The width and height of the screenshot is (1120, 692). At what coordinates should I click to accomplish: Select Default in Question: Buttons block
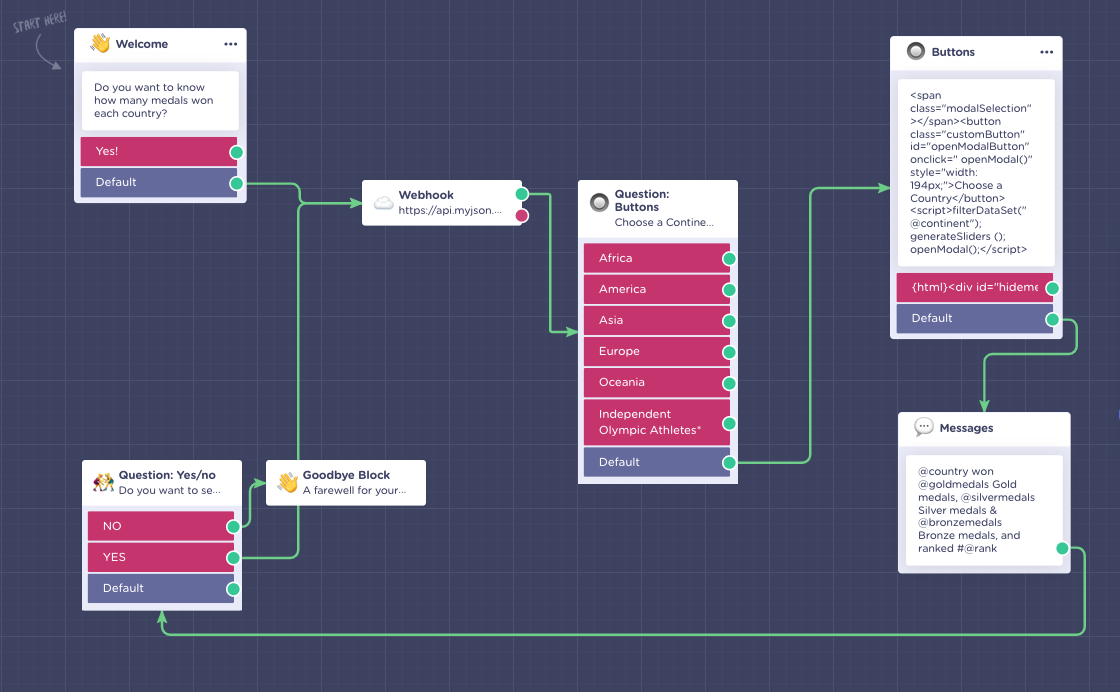point(656,462)
